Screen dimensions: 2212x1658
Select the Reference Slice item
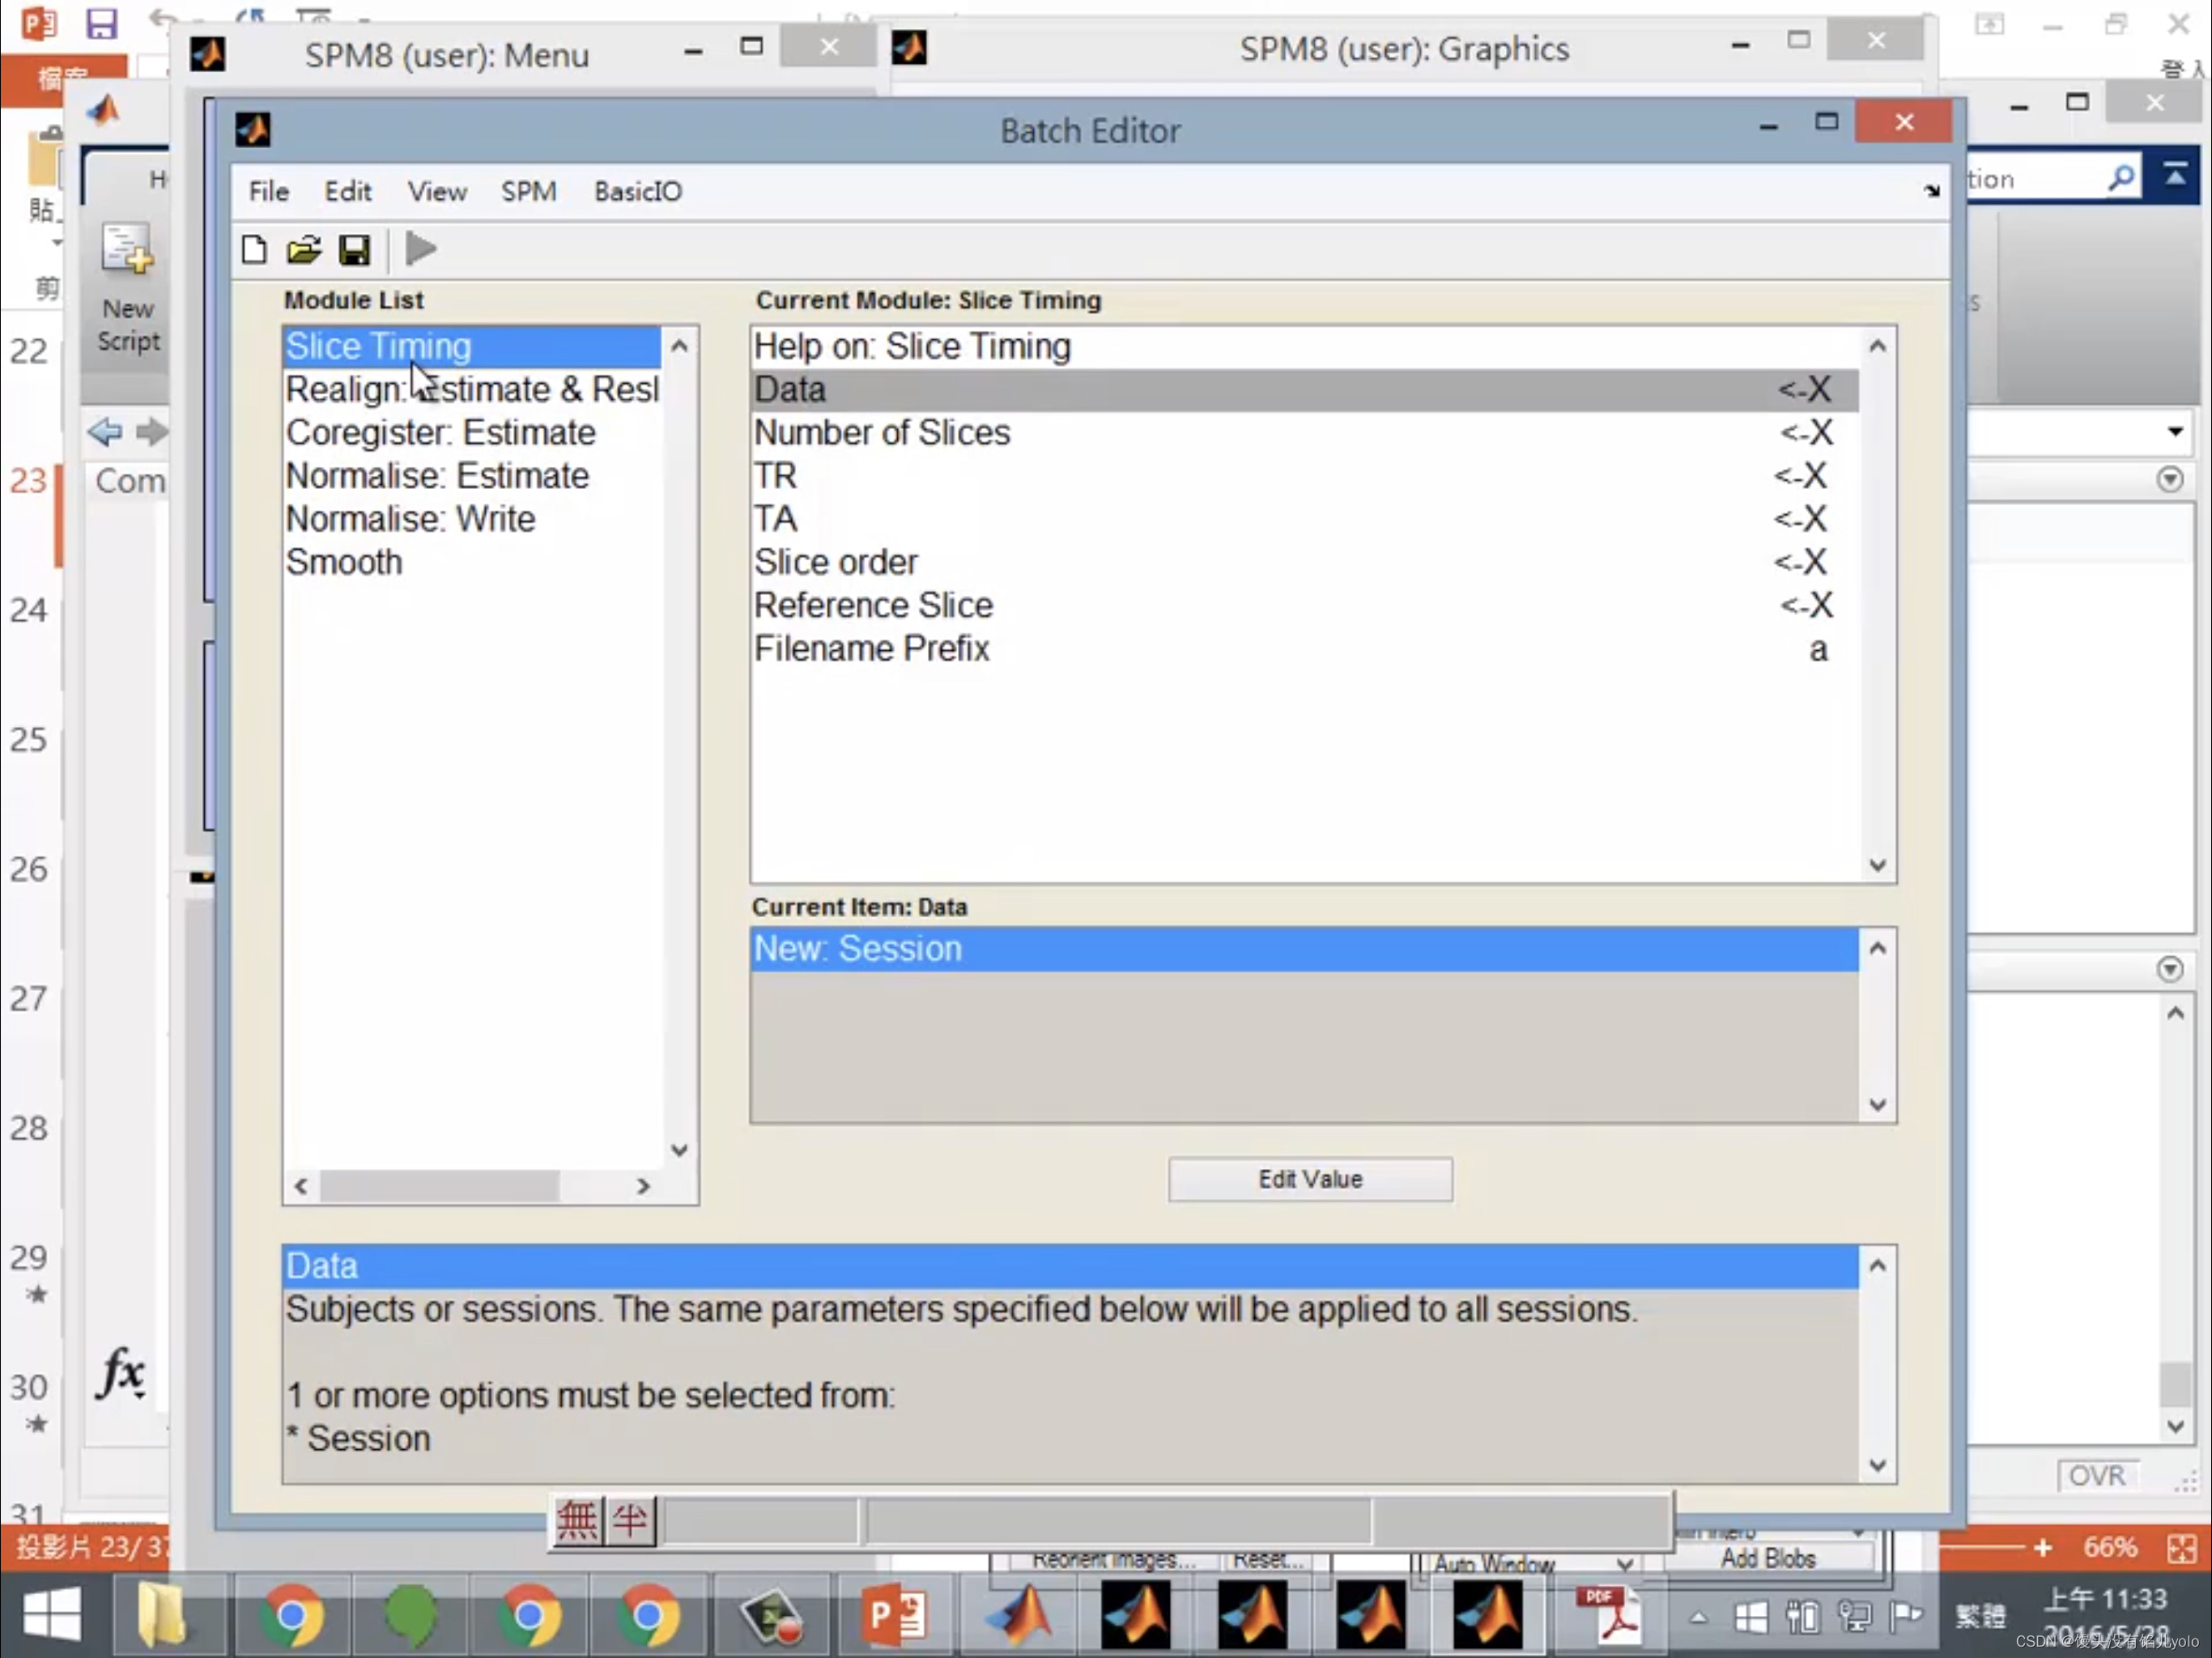(1304, 605)
